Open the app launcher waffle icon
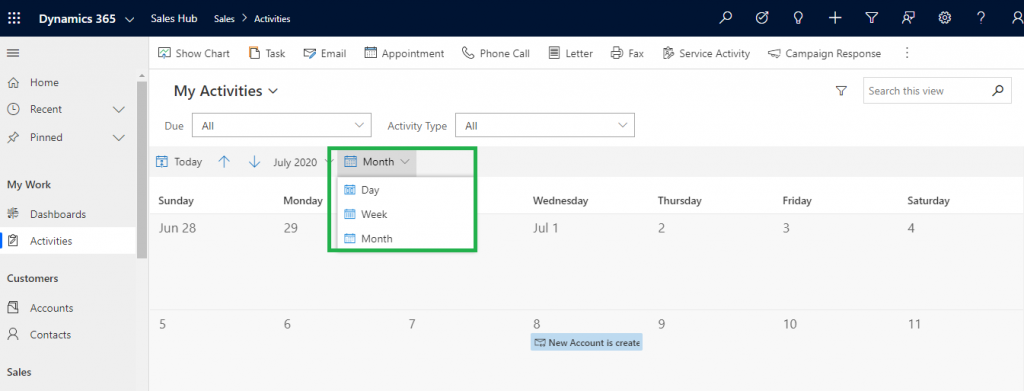The width and height of the screenshot is (1024, 391). (x=14, y=18)
